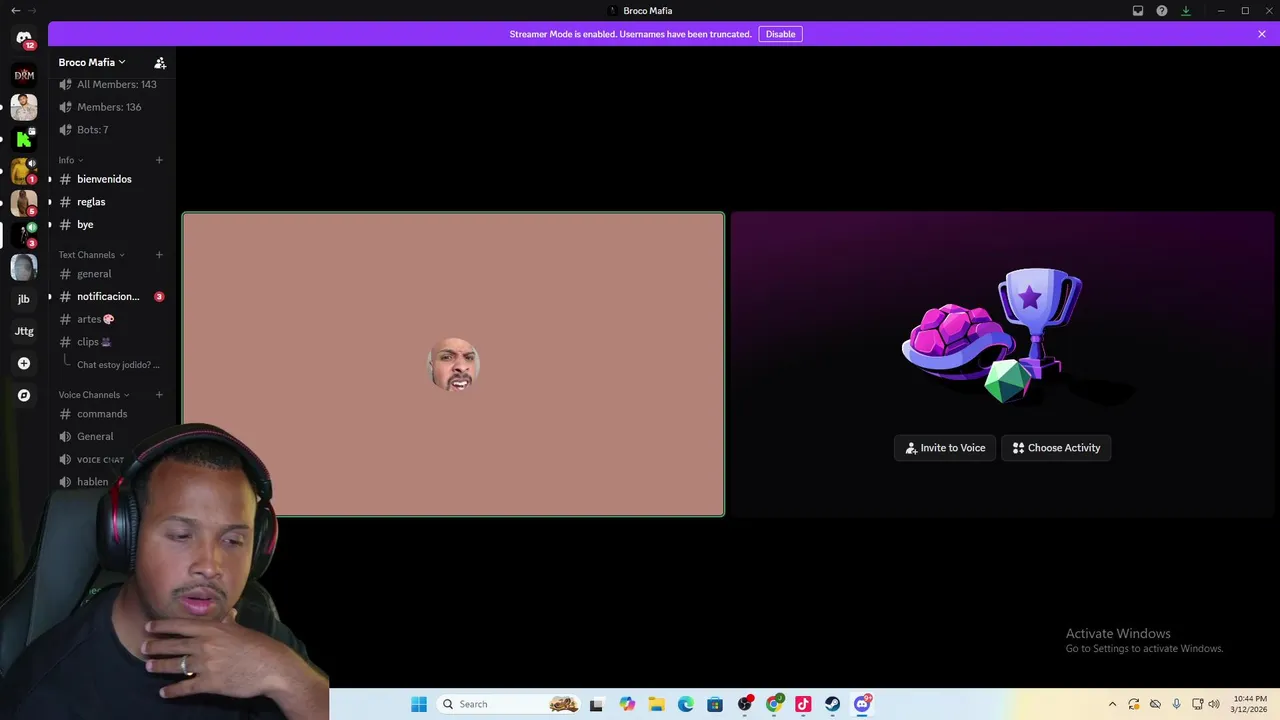Open the 'Chat estoy jodido?' thread

[118, 365]
